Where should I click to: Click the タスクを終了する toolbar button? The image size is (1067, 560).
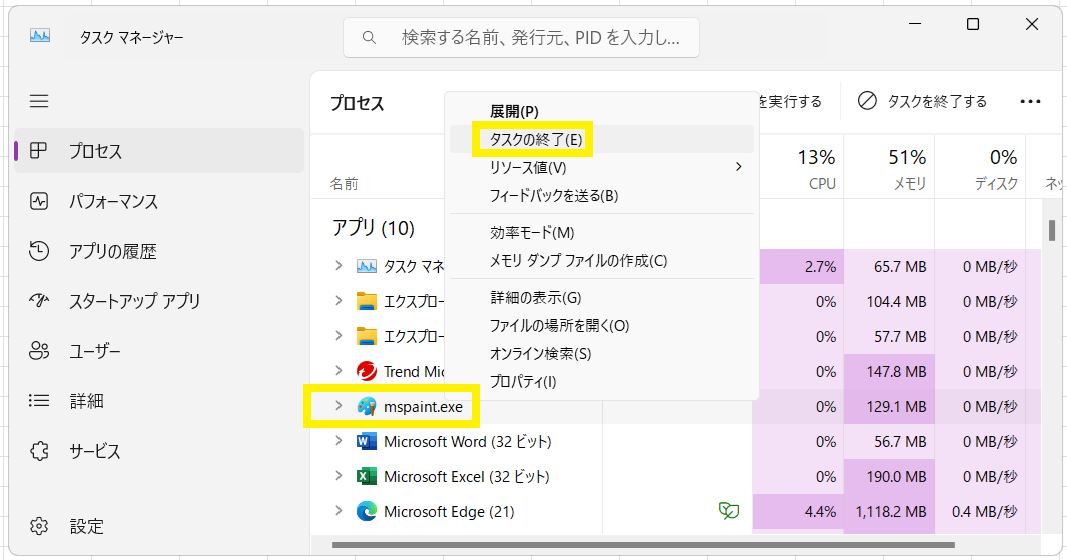click(x=923, y=101)
